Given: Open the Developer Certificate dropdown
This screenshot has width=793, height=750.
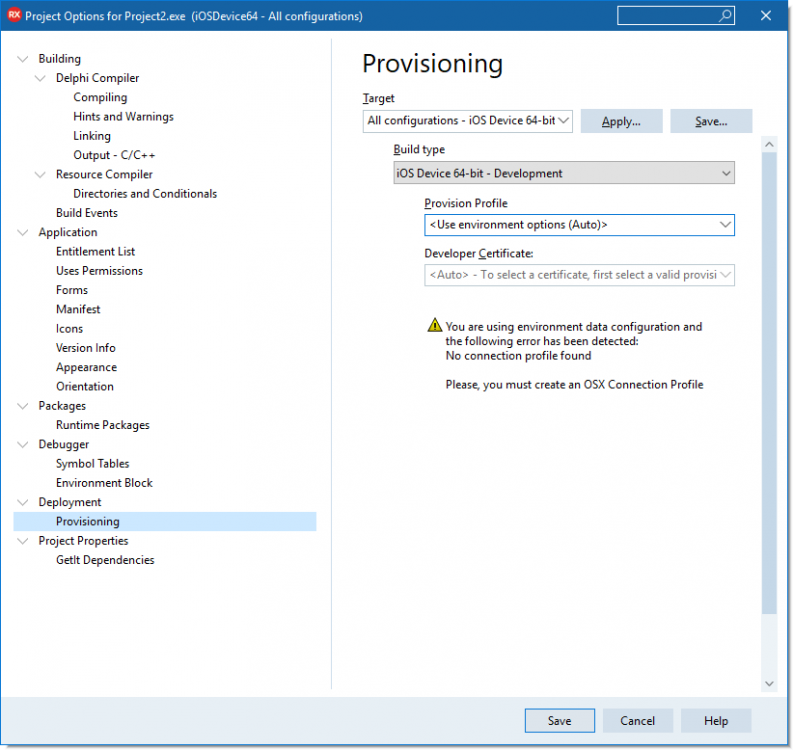Looking at the screenshot, I should (579, 275).
